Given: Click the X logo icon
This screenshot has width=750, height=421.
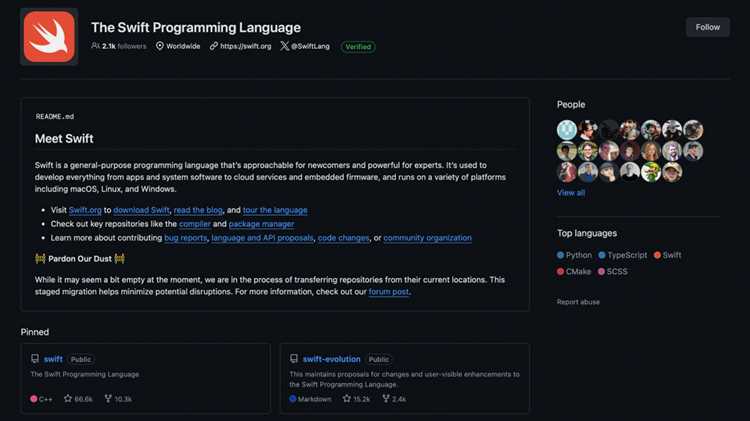Looking at the screenshot, I should point(285,46).
